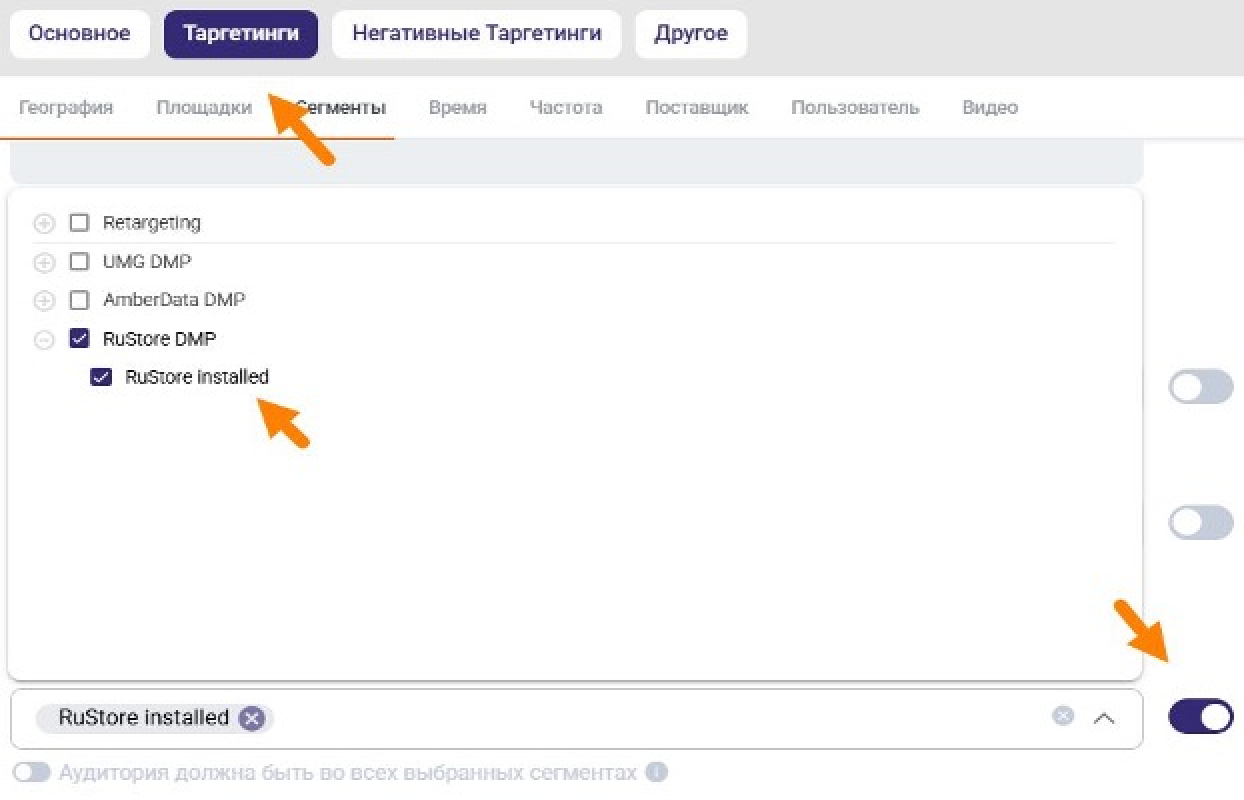1244x800 pixels.
Task: Click info icon next to audience toggle
Action: [656, 773]
